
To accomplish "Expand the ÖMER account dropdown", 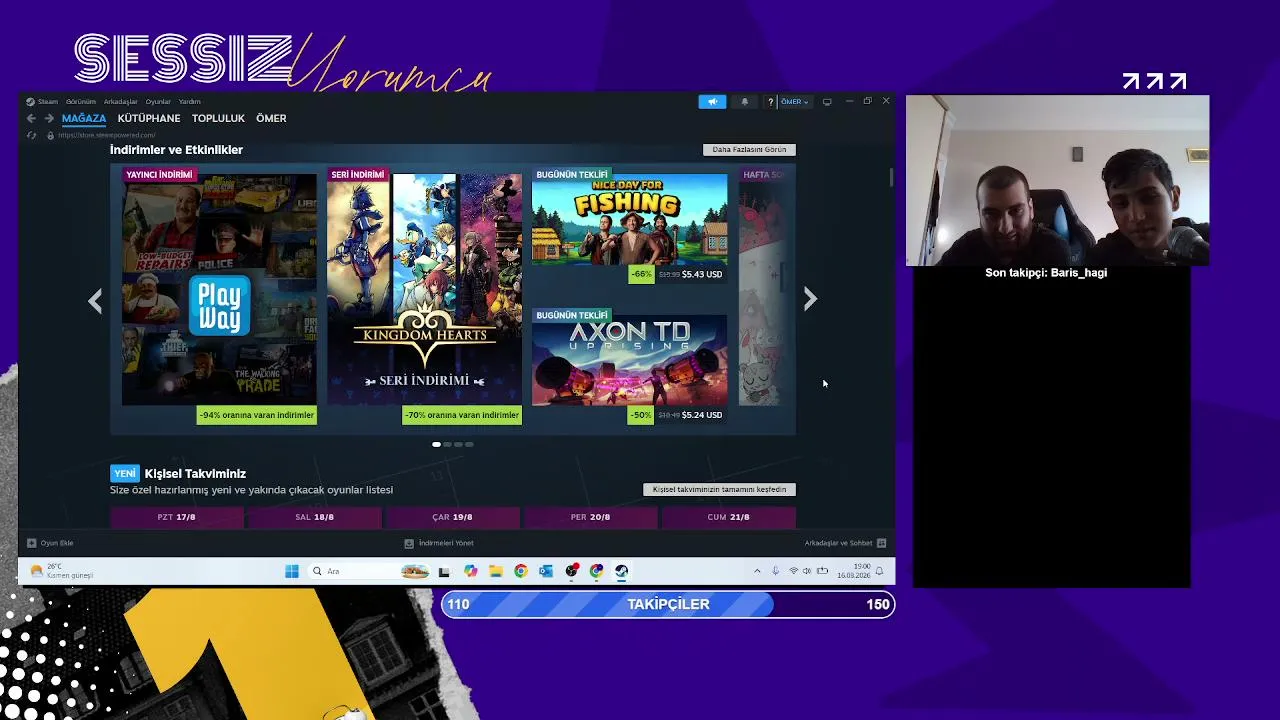I will tap(794, 101).
